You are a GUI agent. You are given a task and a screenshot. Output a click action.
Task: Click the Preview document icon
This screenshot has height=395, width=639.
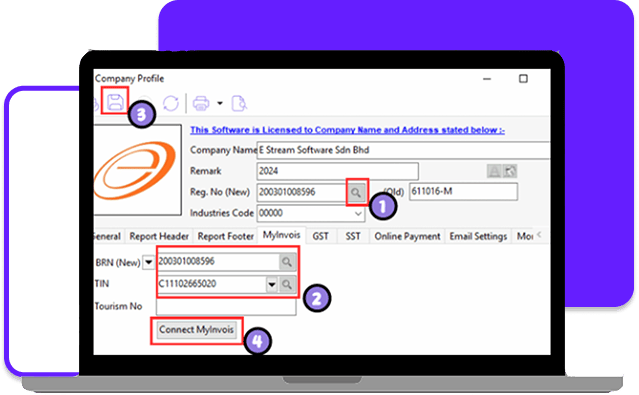pos(239,103)
